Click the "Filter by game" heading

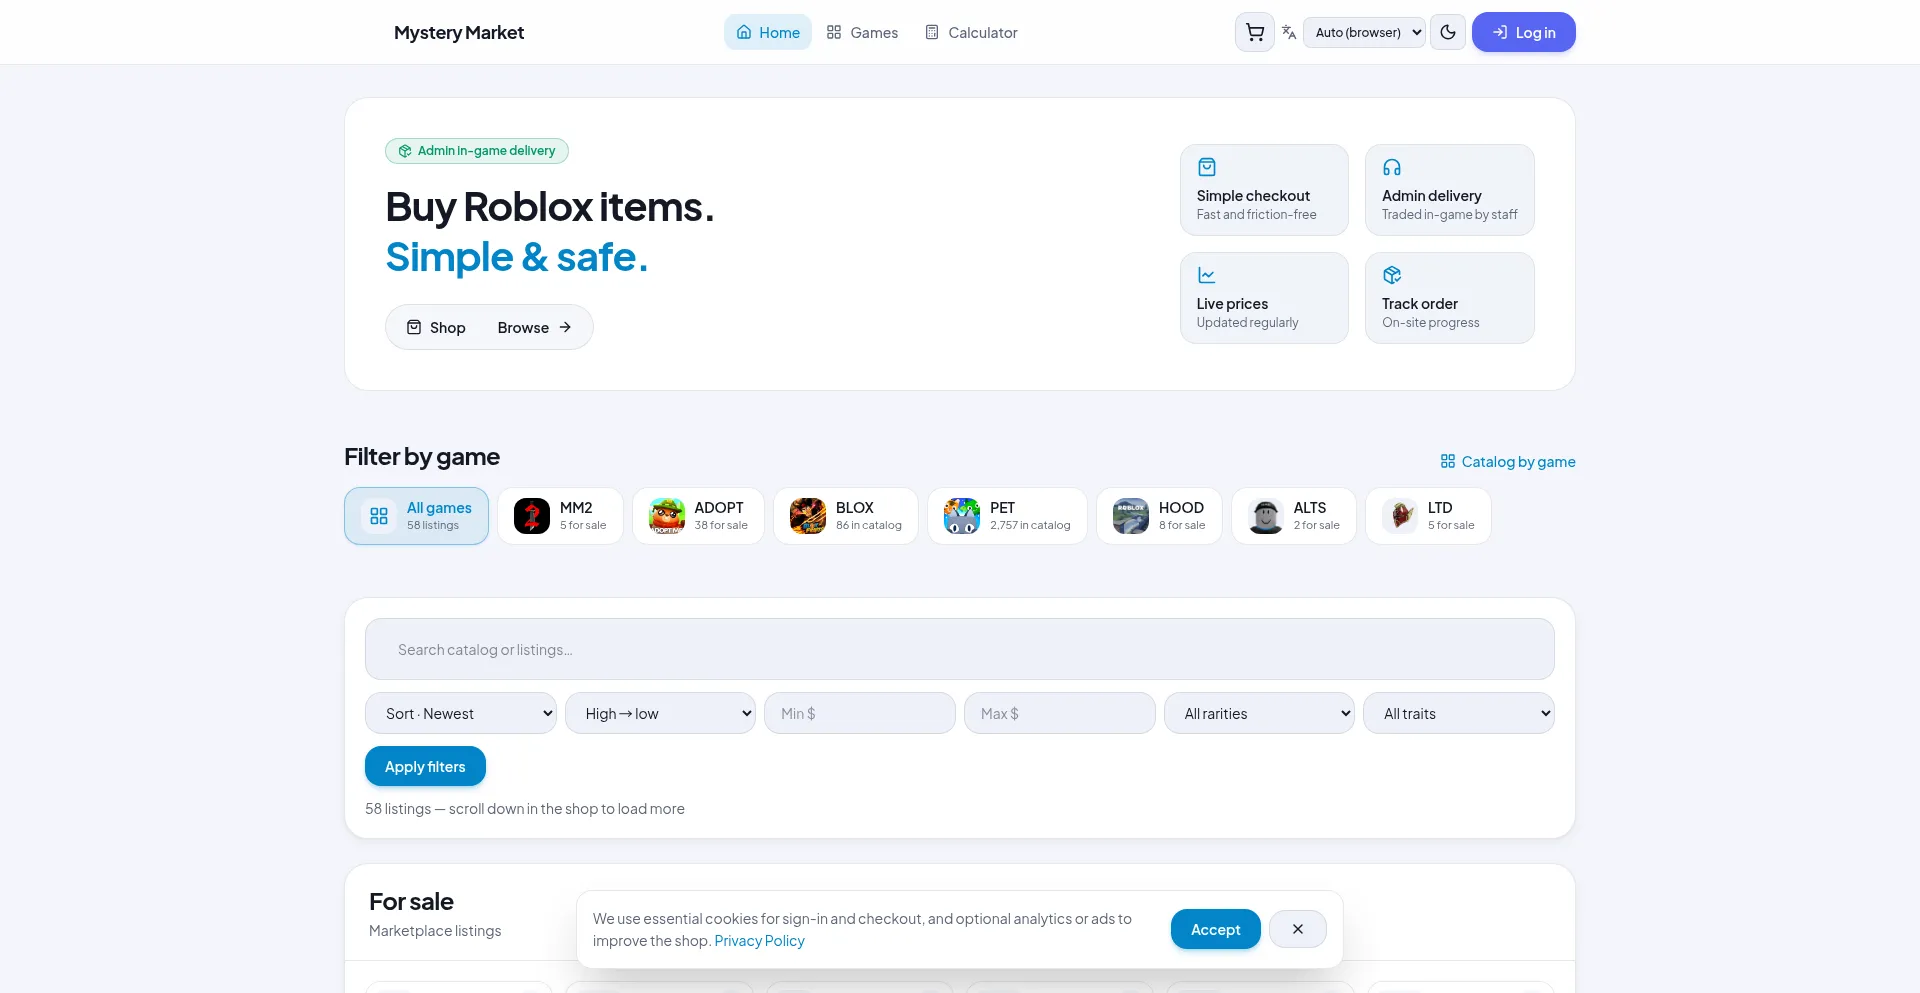422,457
